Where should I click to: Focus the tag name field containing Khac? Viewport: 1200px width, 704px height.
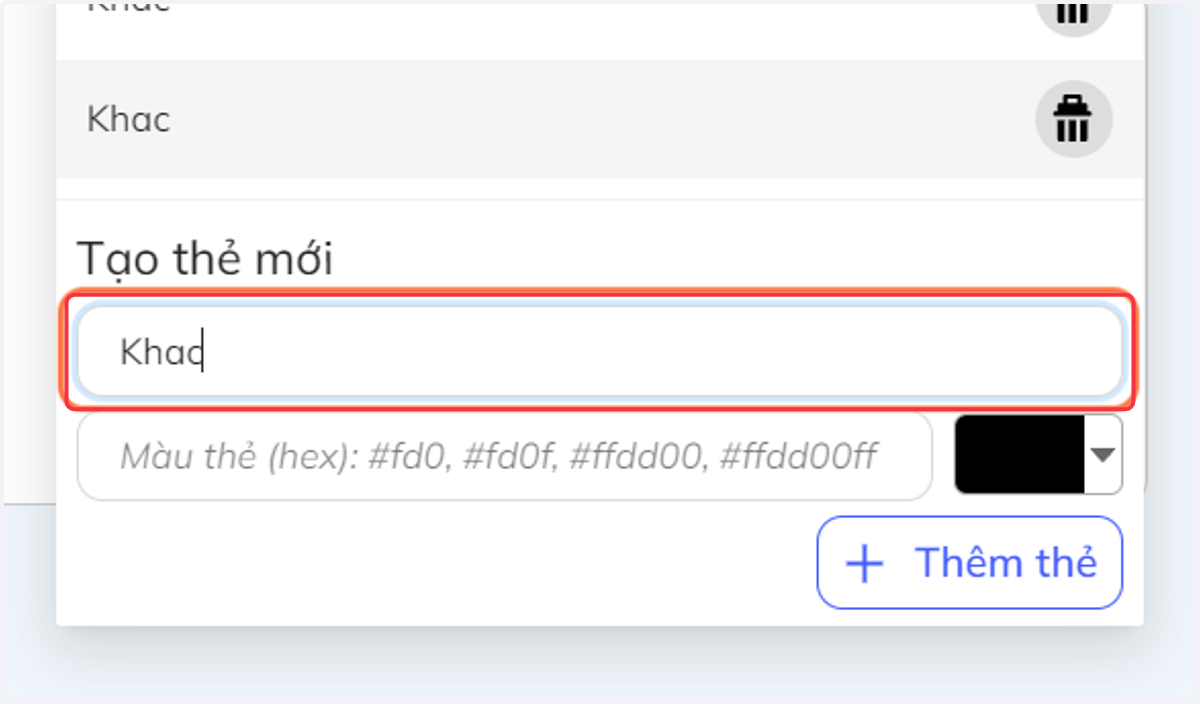(x=600, y=351)
